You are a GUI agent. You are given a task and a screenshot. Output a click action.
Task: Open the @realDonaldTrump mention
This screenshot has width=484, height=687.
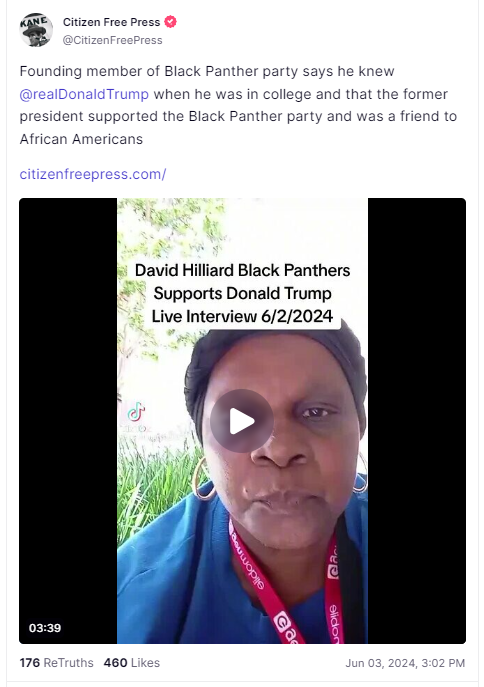click(84, 94)
